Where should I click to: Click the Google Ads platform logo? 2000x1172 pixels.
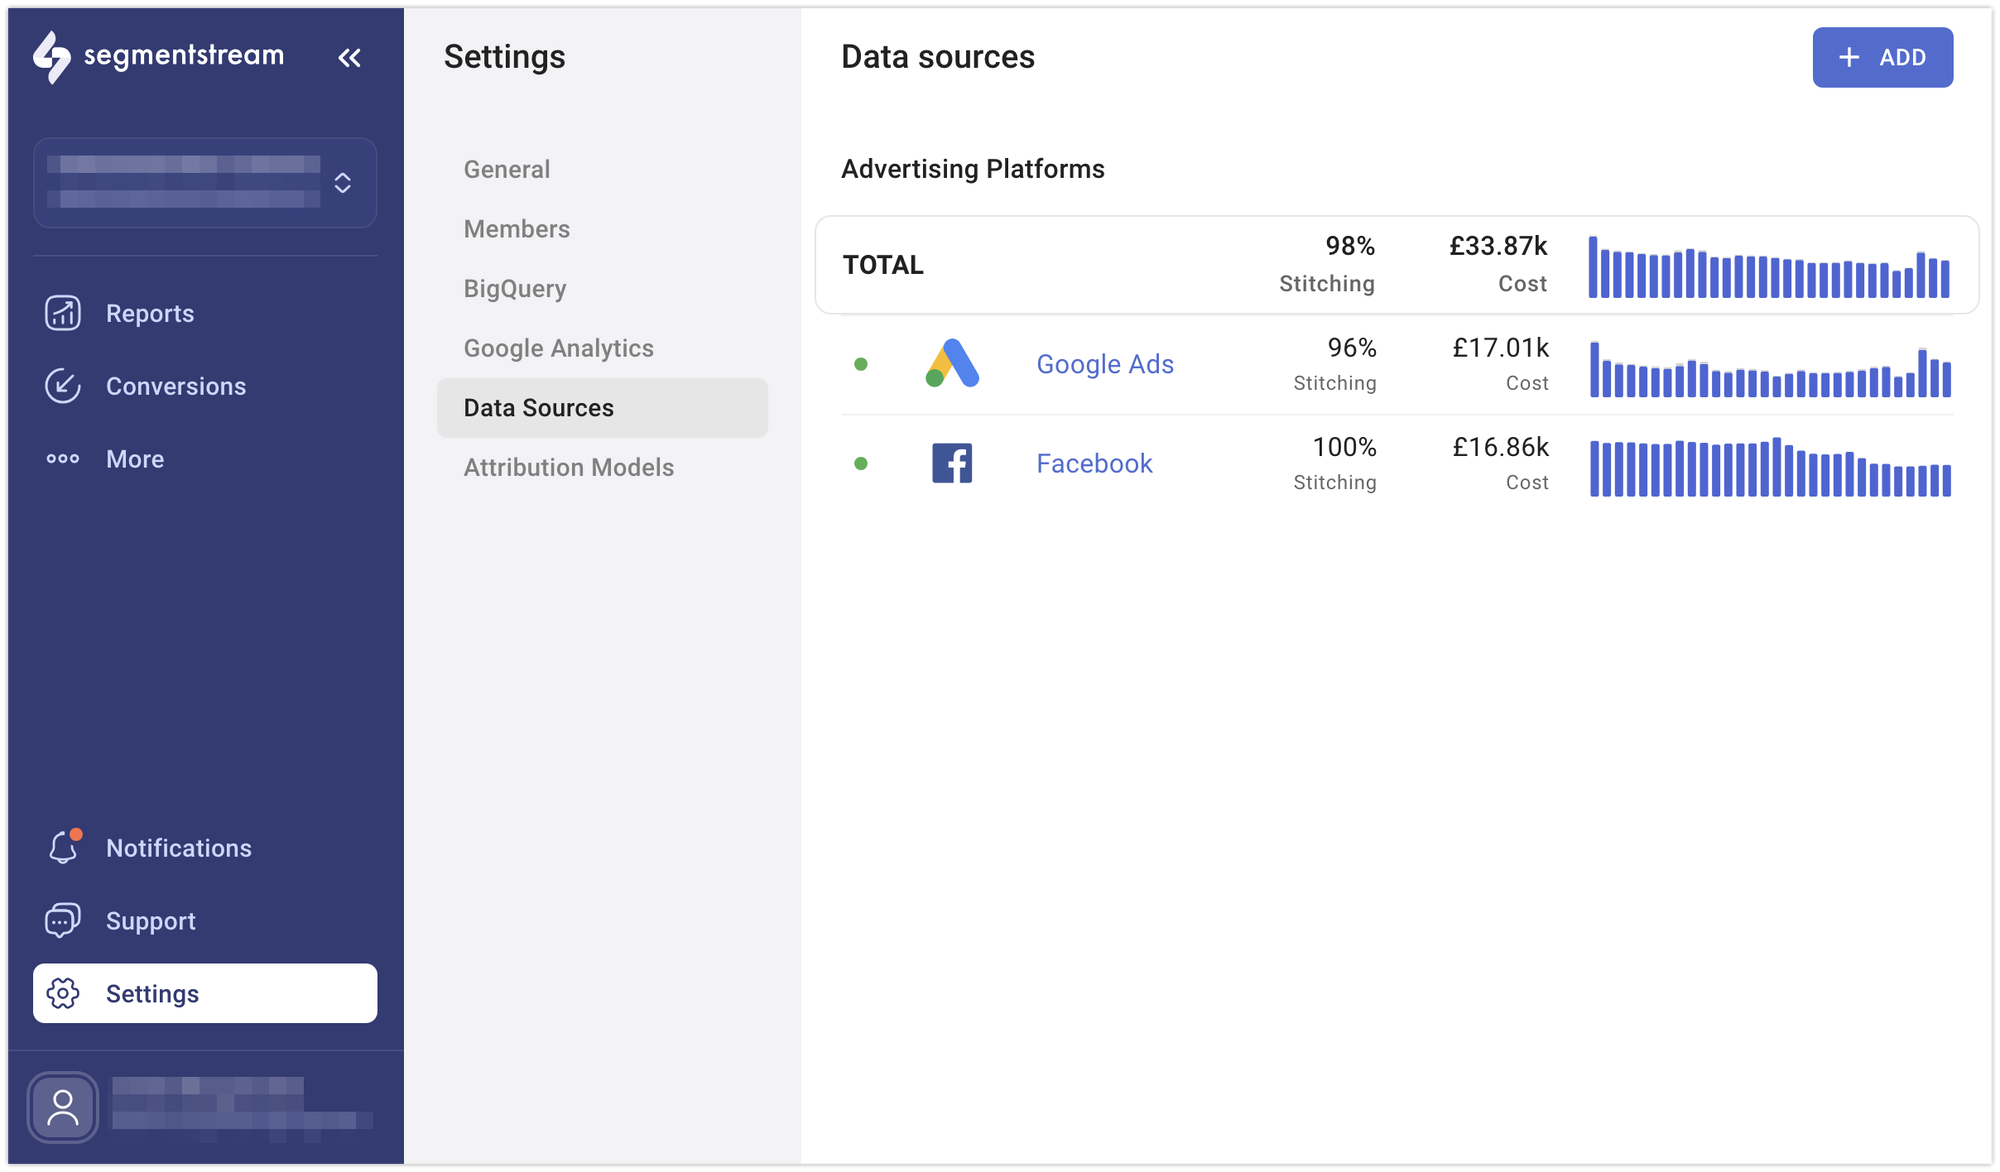[x=951, y=364]
